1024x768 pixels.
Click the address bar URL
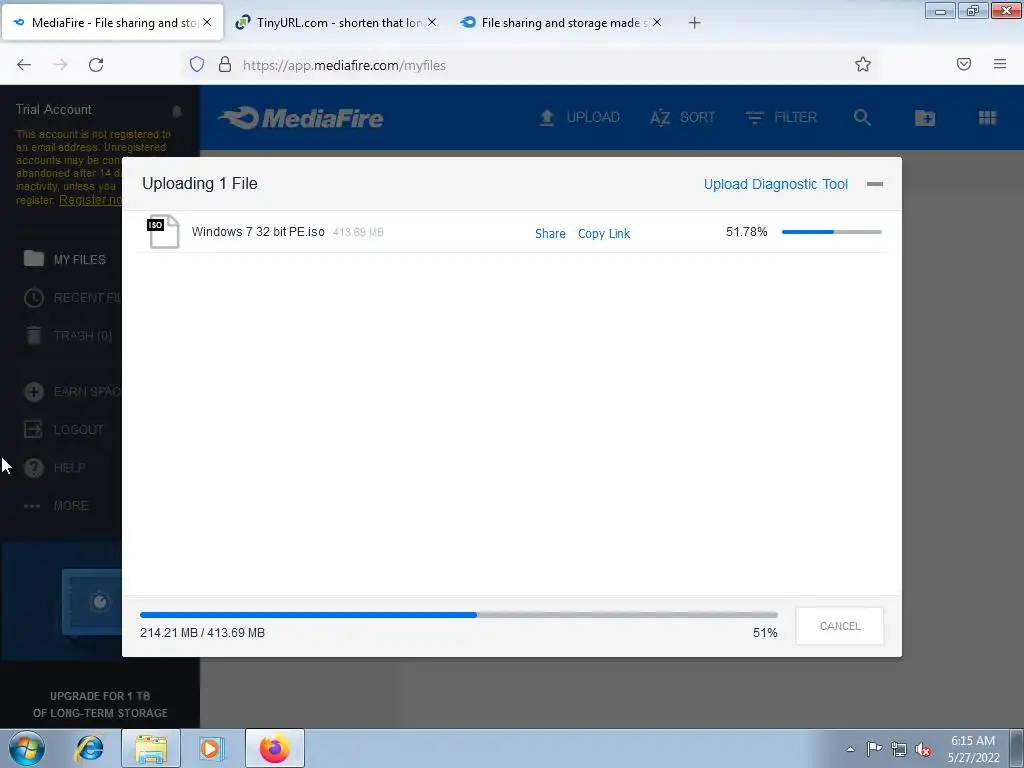pyautogui.click(x=344, y=65)
